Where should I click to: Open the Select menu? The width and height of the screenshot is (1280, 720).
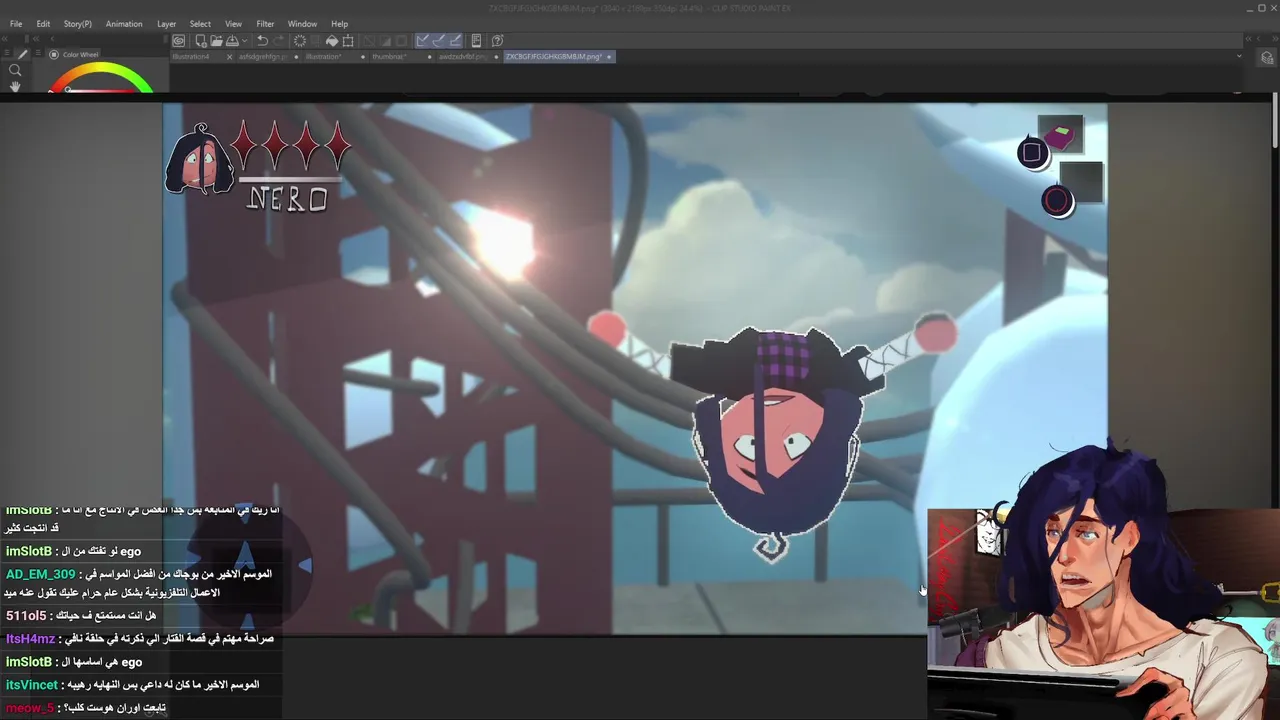200,24
